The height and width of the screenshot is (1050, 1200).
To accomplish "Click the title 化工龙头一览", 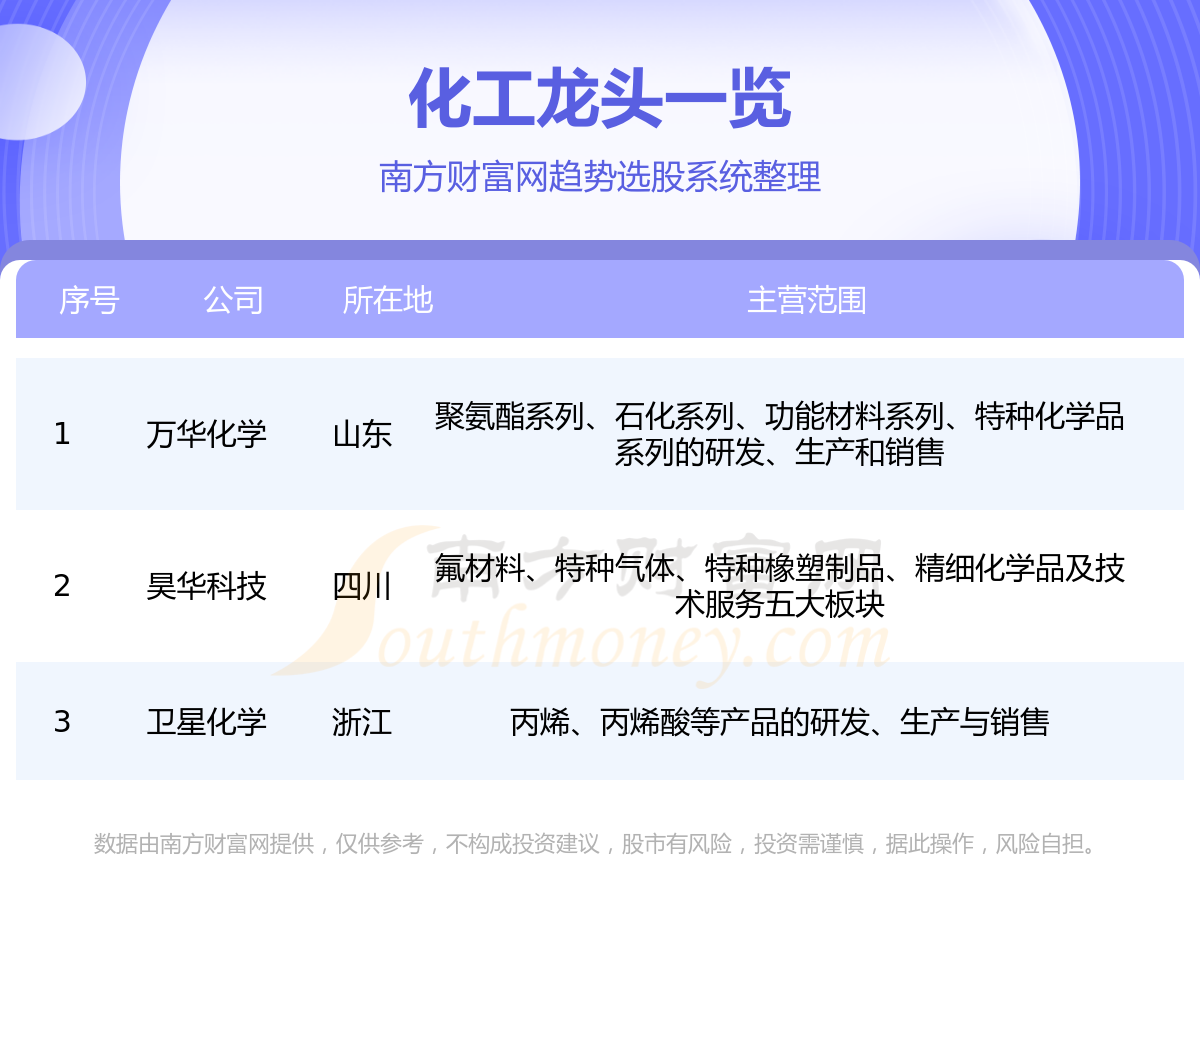I will [x=600, y=99].
